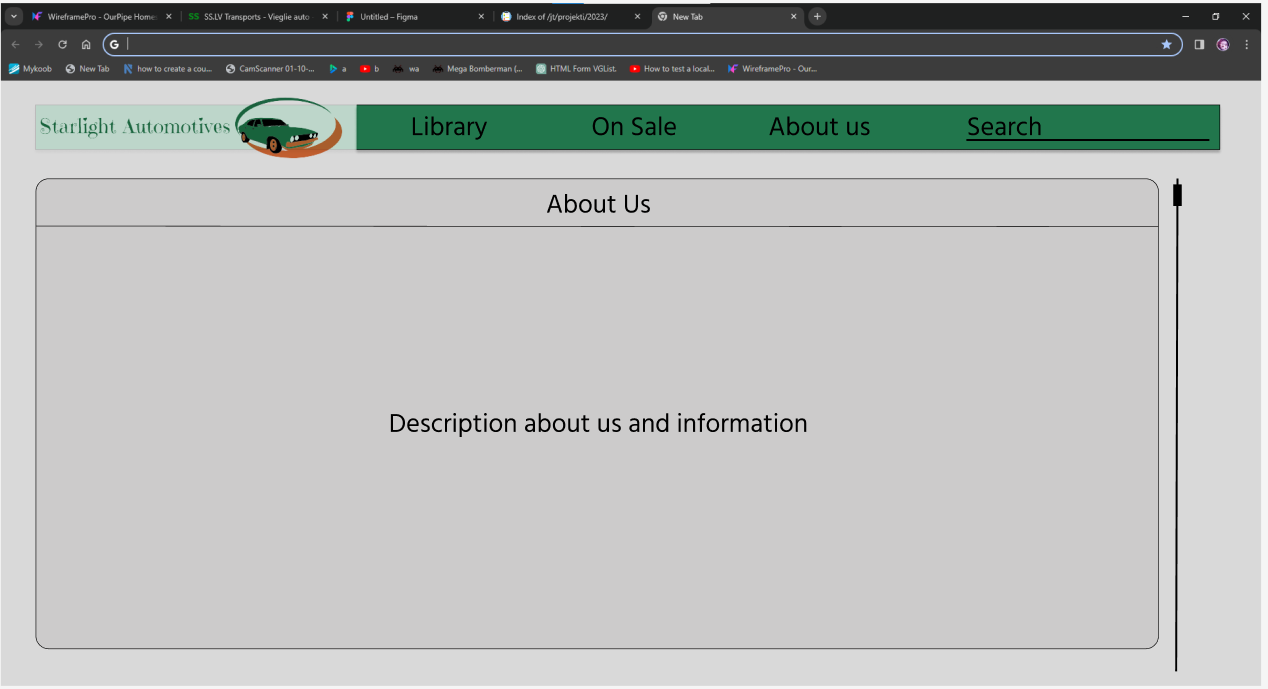The image size is (1268, 689).
Task: Switch to SS.LV Transports tab
Action: pyautogui.click(x=255, y=17)
